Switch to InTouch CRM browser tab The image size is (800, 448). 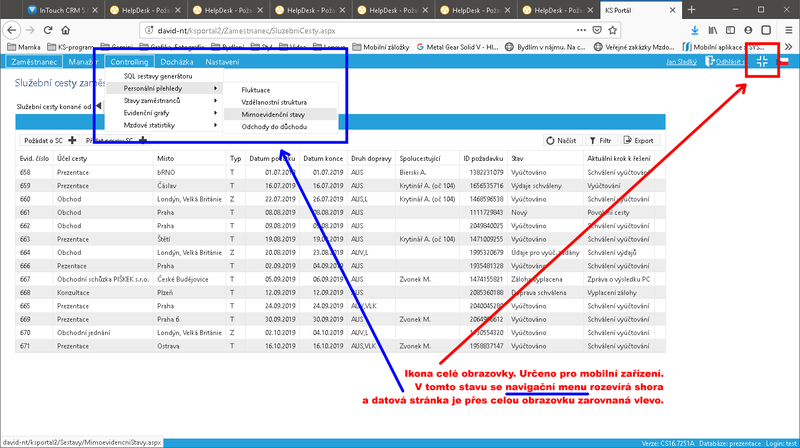pyautogui.click(x=62, y=10)
